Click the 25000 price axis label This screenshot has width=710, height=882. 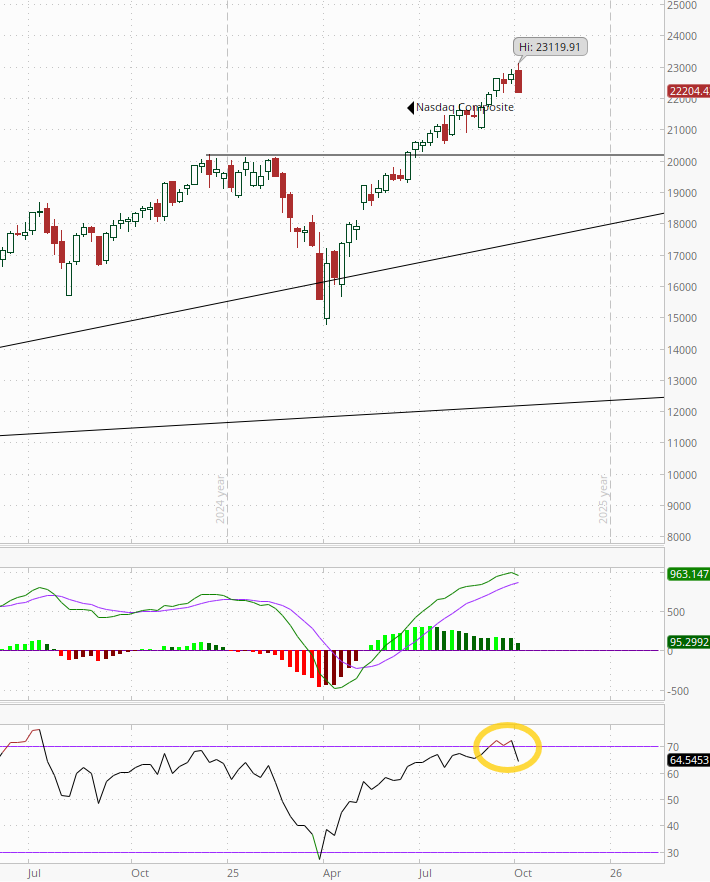point(682,5)
